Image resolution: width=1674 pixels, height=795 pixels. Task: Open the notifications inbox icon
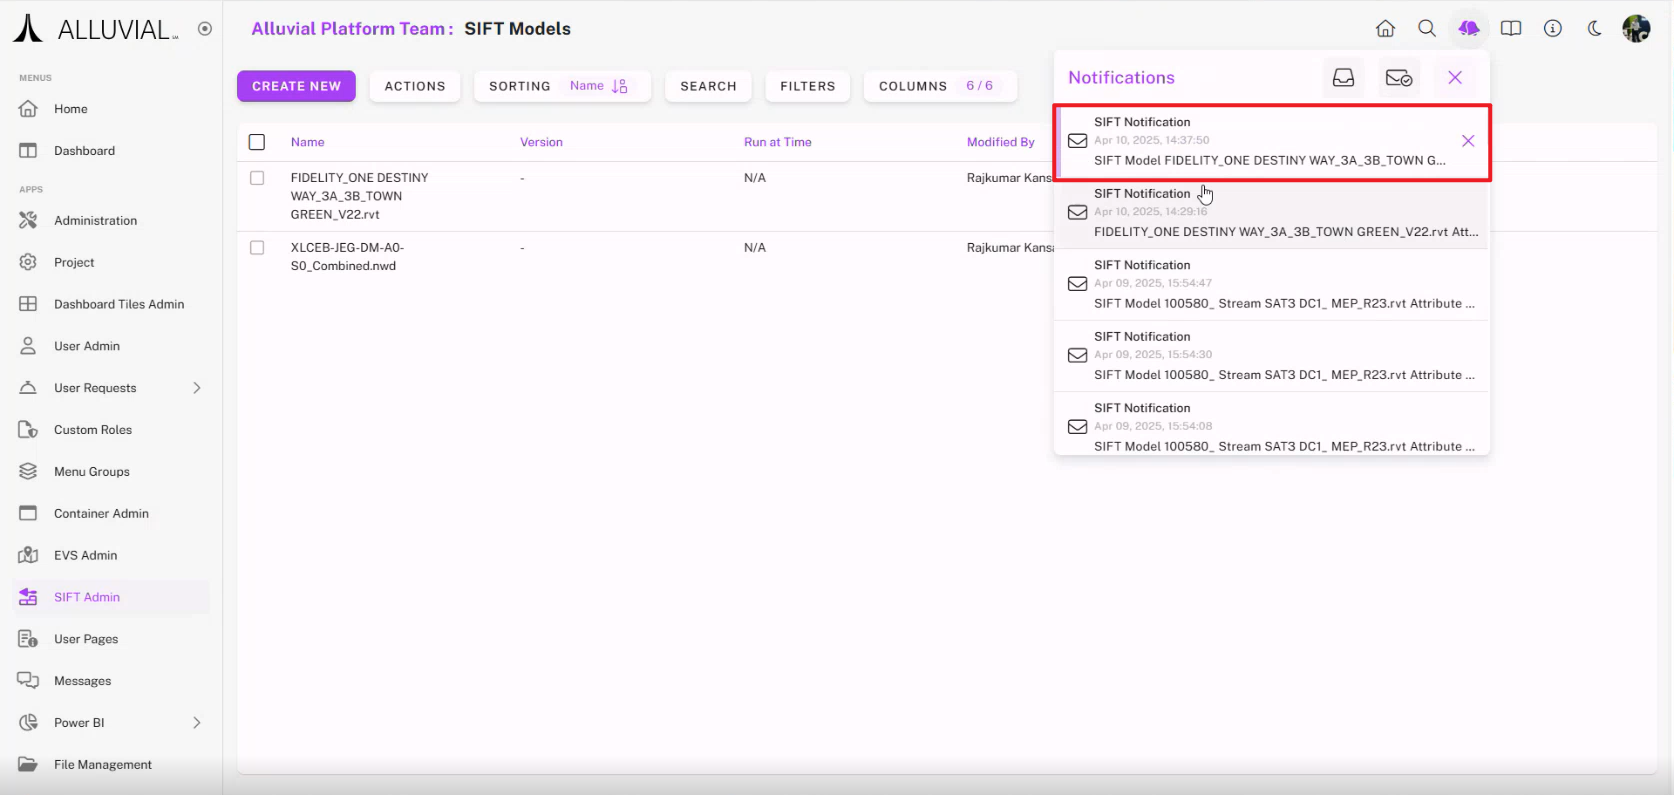click(x=1343, y=78)
